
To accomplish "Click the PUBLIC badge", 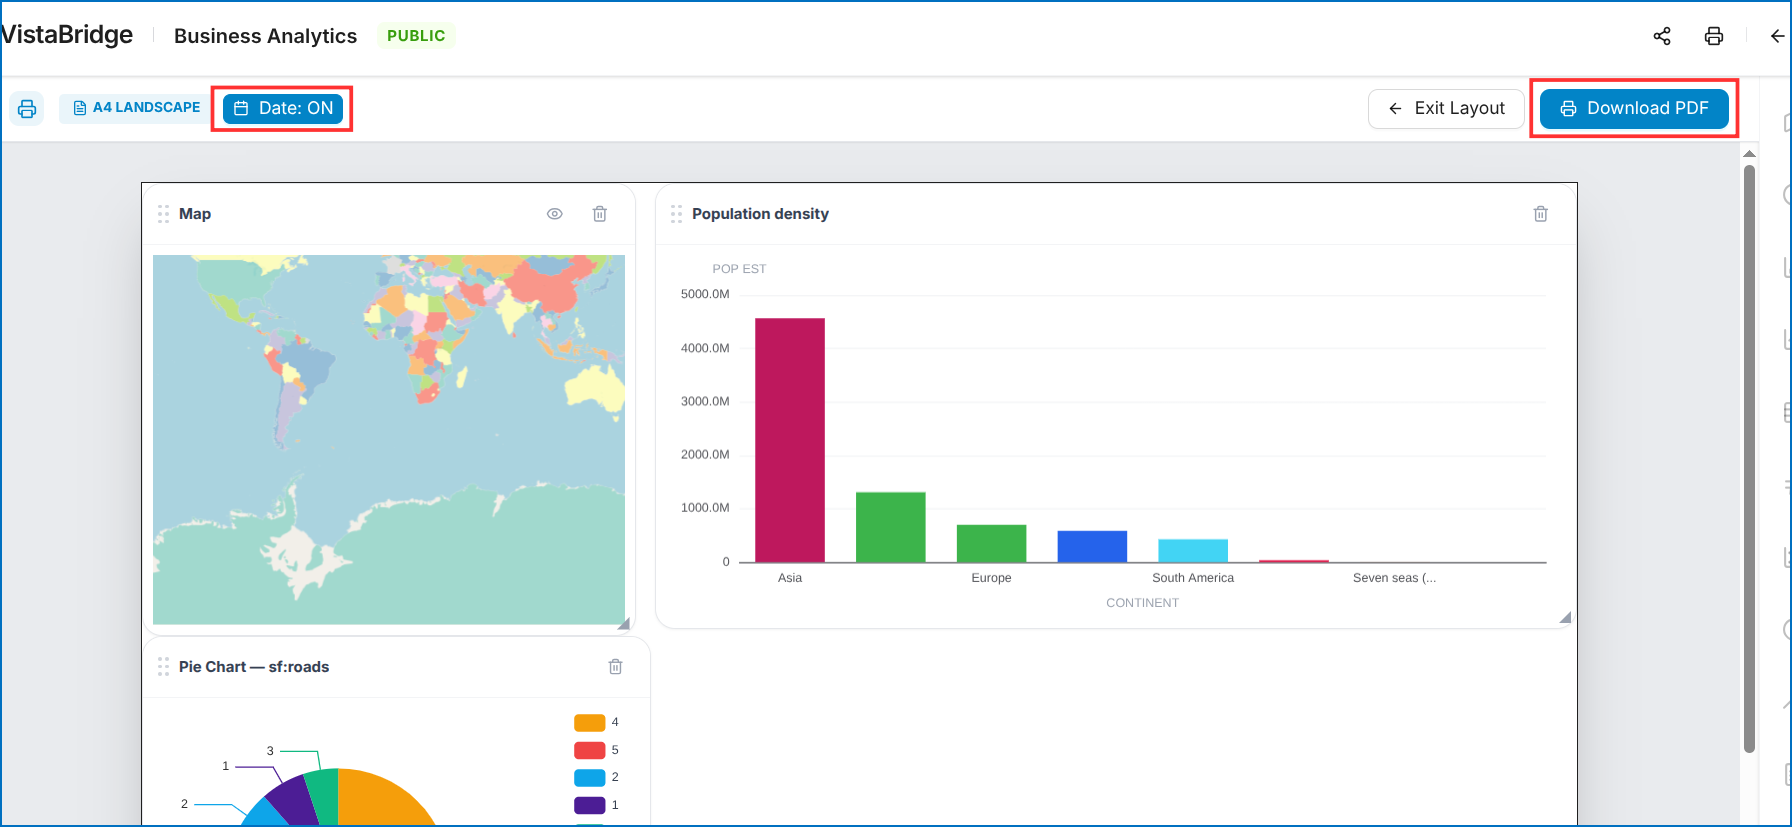I will click(x=416, y=36).
